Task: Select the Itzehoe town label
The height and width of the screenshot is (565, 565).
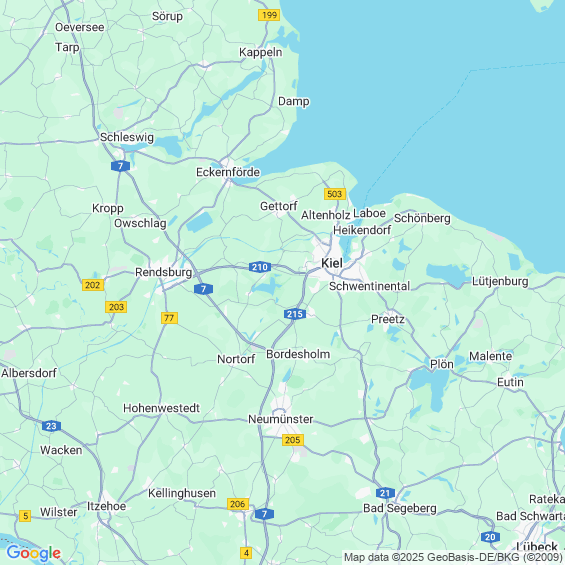Action: (x=107, y=506)
